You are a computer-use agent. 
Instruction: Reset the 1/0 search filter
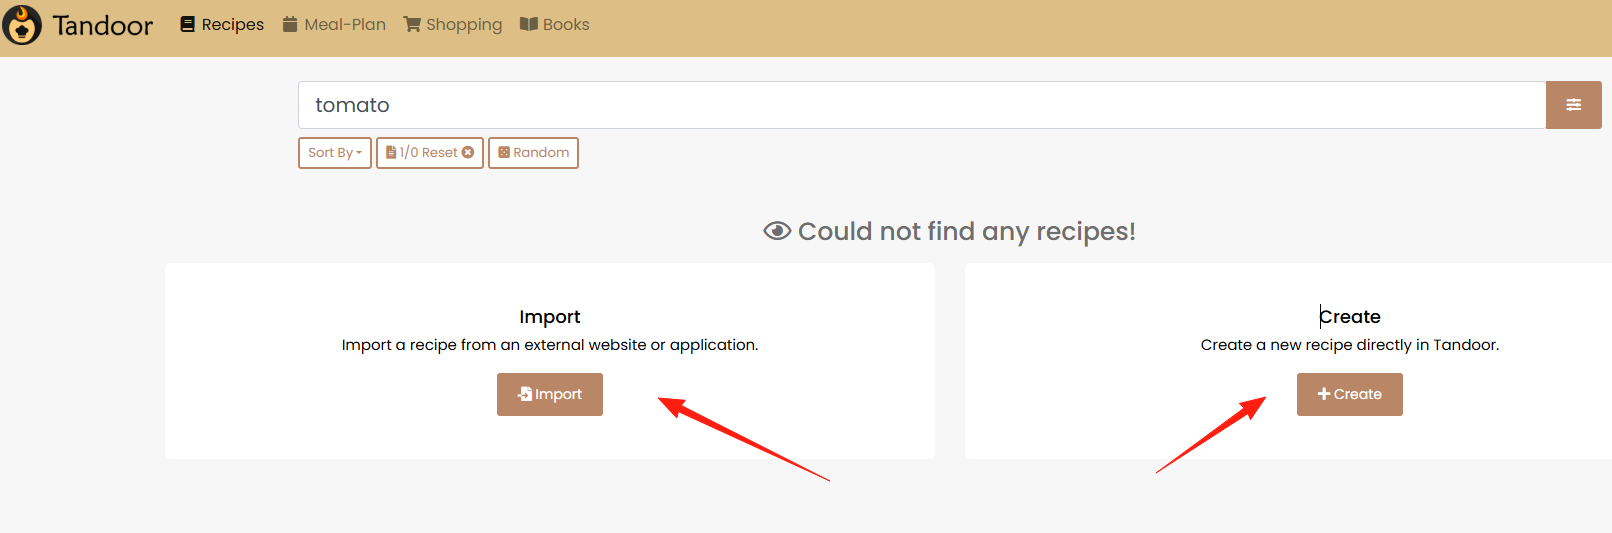point(430,153)
